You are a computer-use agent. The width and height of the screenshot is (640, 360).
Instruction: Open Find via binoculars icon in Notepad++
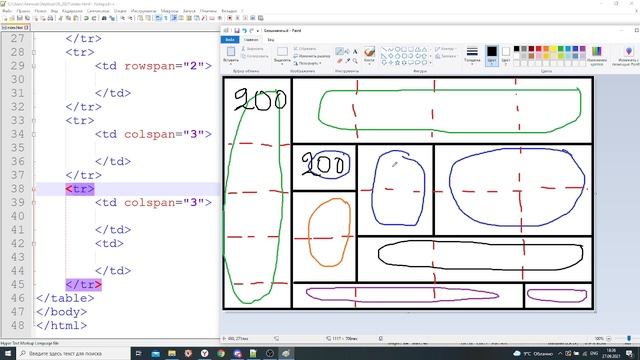[x=104, y=18]
